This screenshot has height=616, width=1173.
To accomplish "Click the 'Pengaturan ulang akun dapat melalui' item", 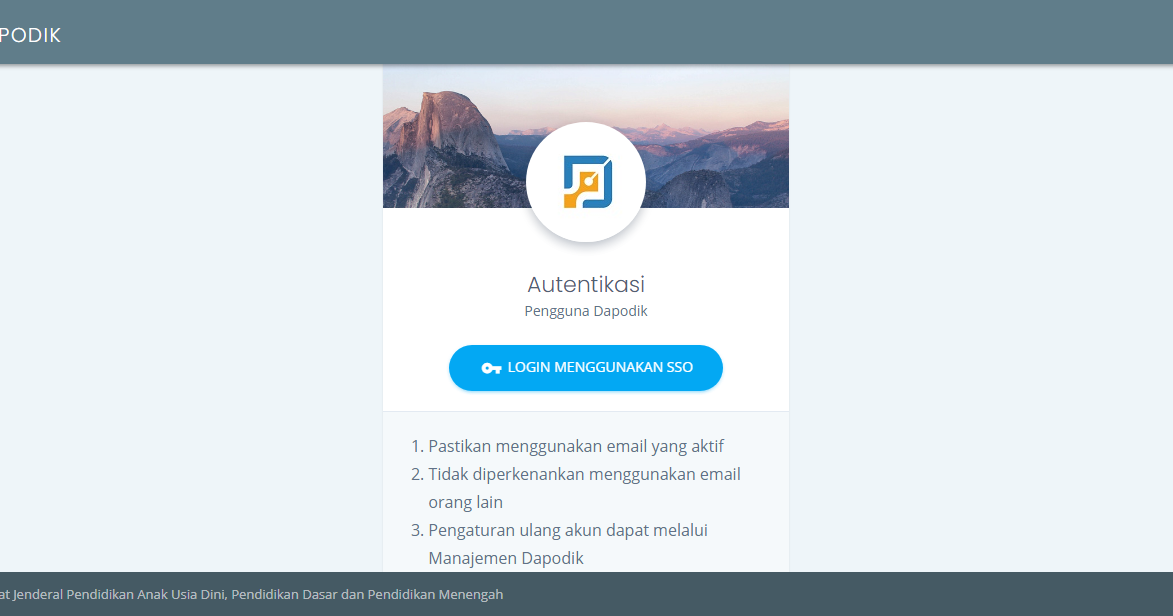I will tap(568, 530).
